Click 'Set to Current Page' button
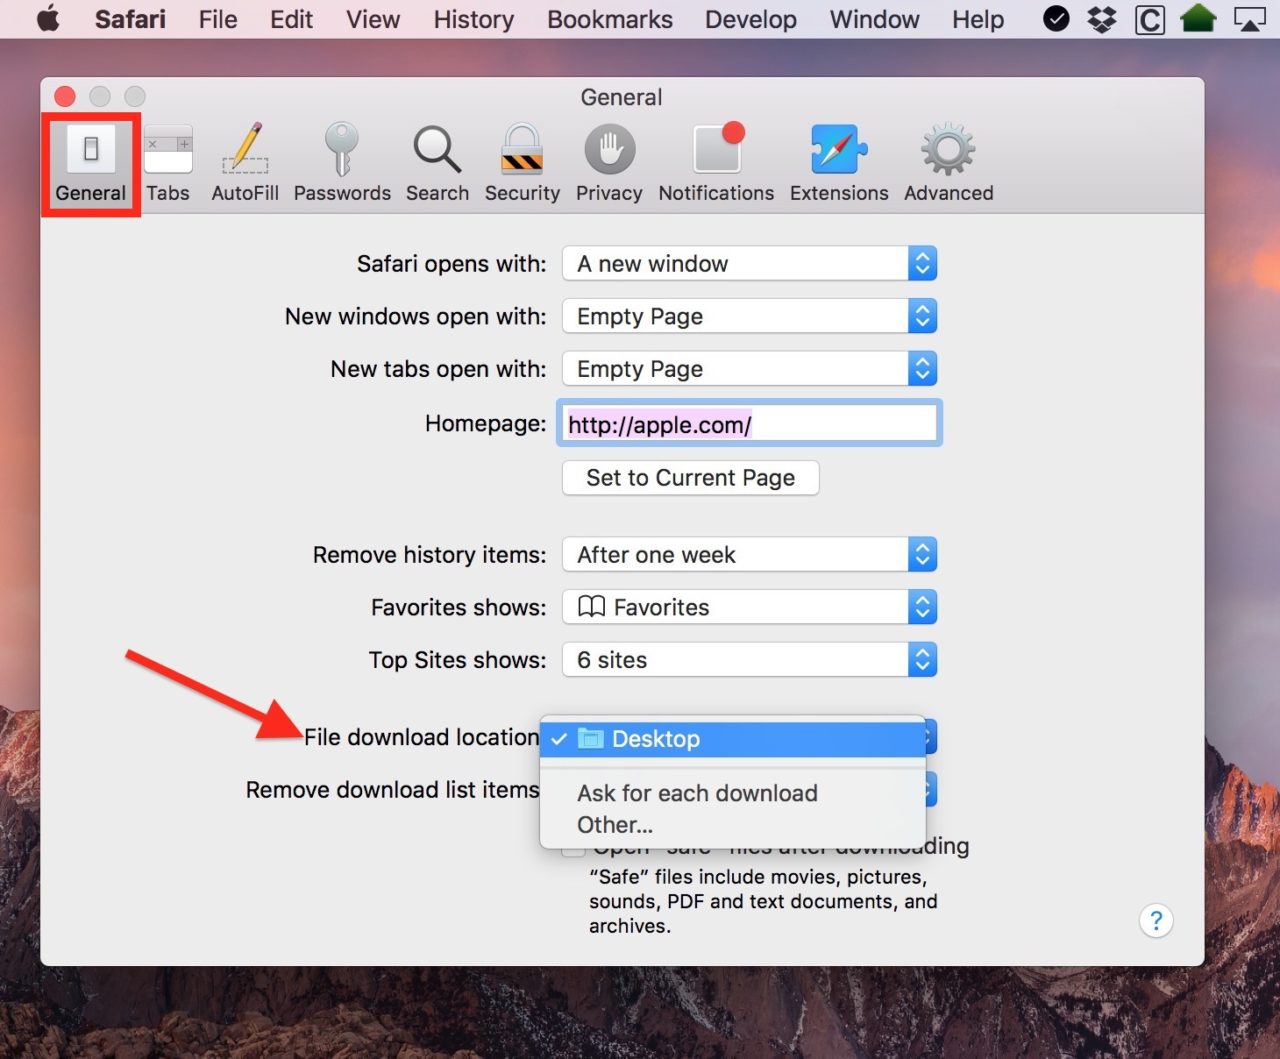Screen dimensions: 1280x1059 tap(690, 478)
